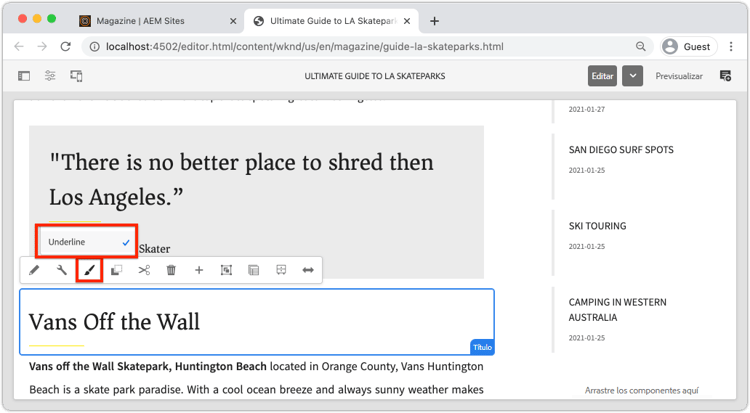The height and width of the screenshot is (413, 750).
Task: Close the Ultimate Guide to LA Skateparks tab
Action: [x=407, y=21]
